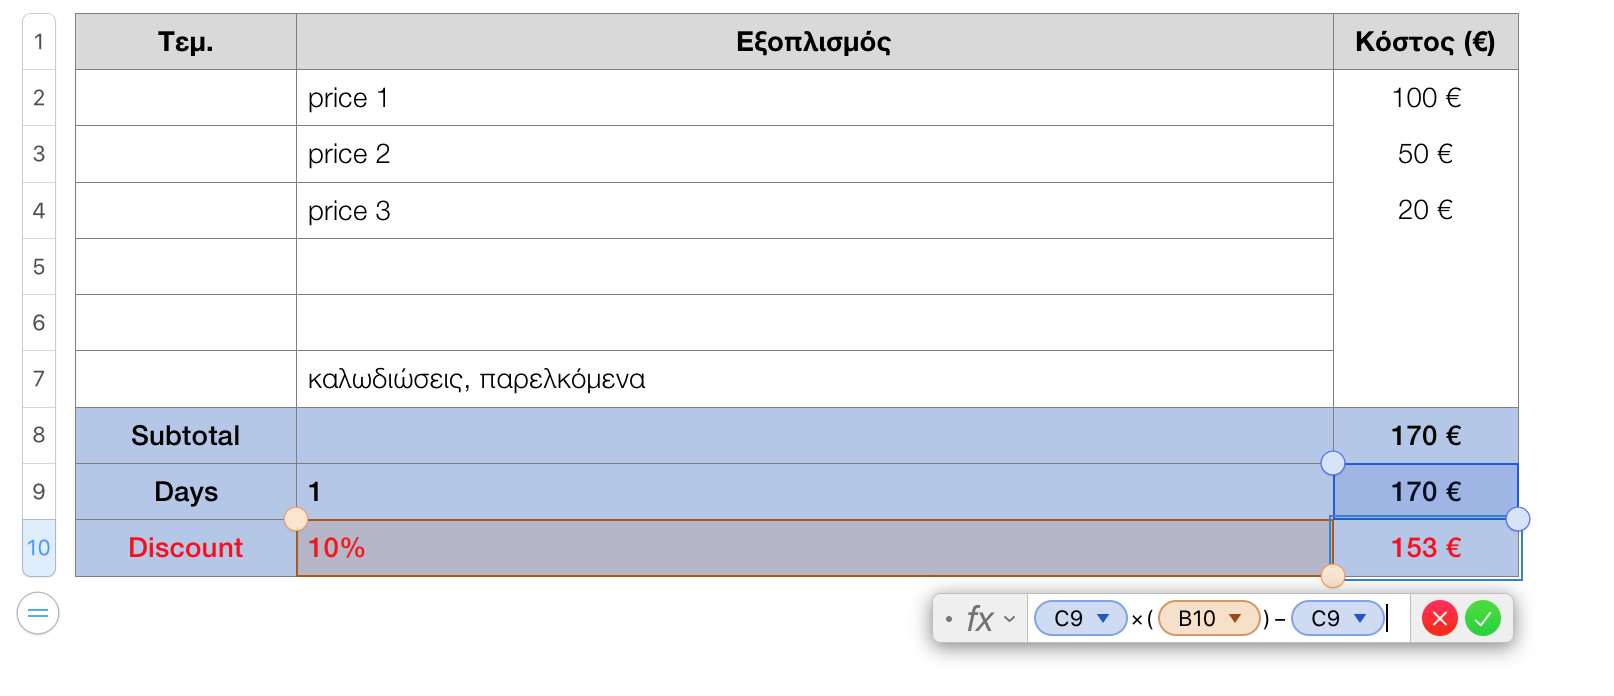Click the Κόστος (€) column header
1614x696 pixels.
(x=1426, y=42)
